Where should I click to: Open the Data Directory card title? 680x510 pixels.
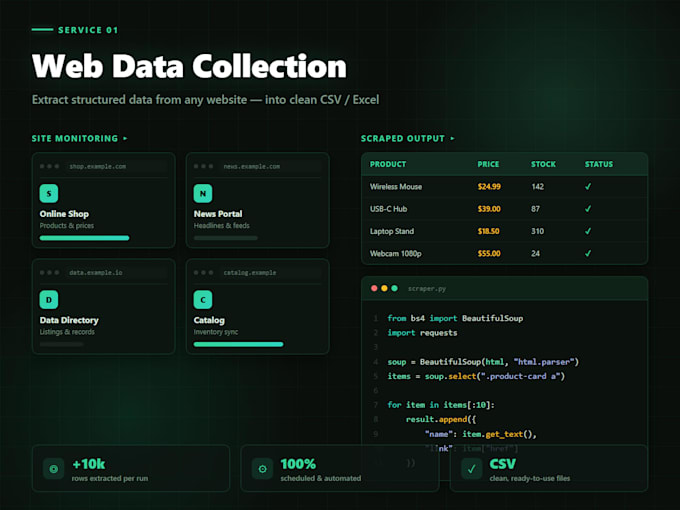coord(69,320)
